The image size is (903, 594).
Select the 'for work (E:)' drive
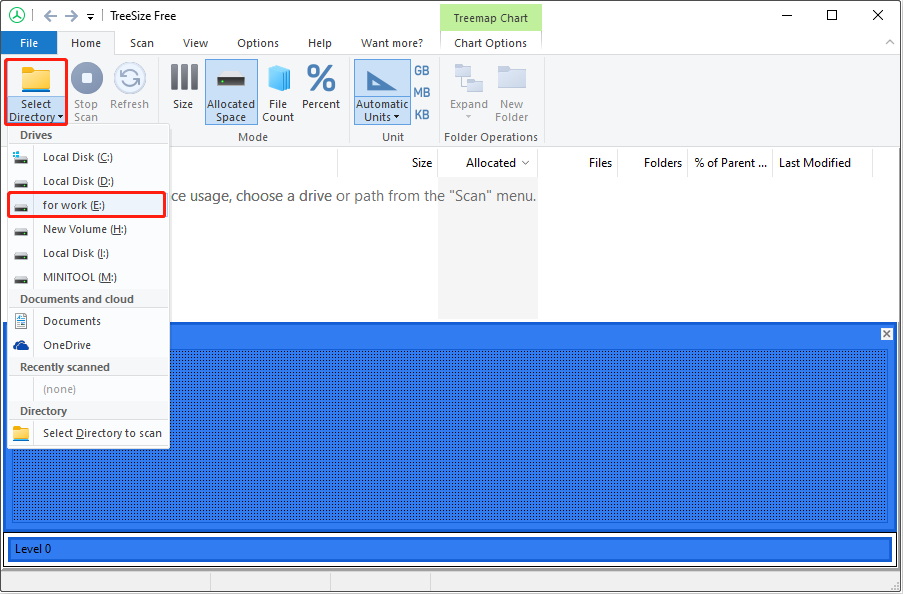(x=86, y=205)
